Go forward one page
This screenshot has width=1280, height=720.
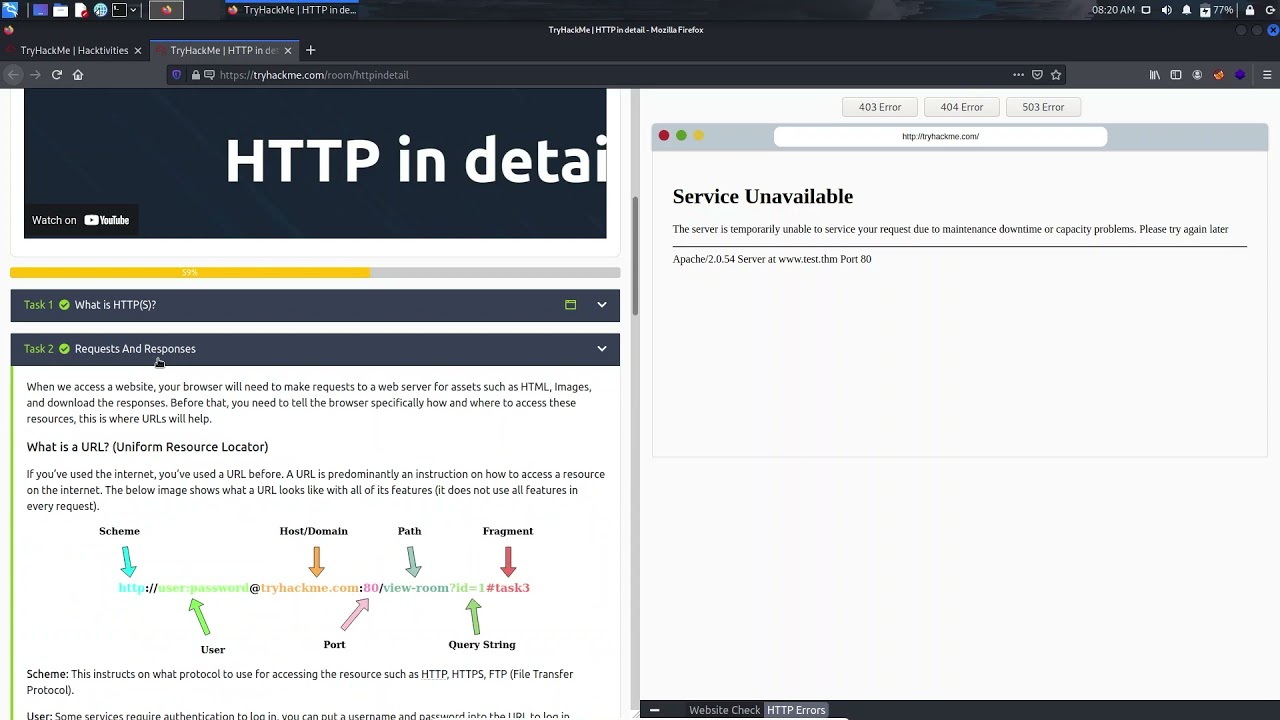tap(35, 75)
